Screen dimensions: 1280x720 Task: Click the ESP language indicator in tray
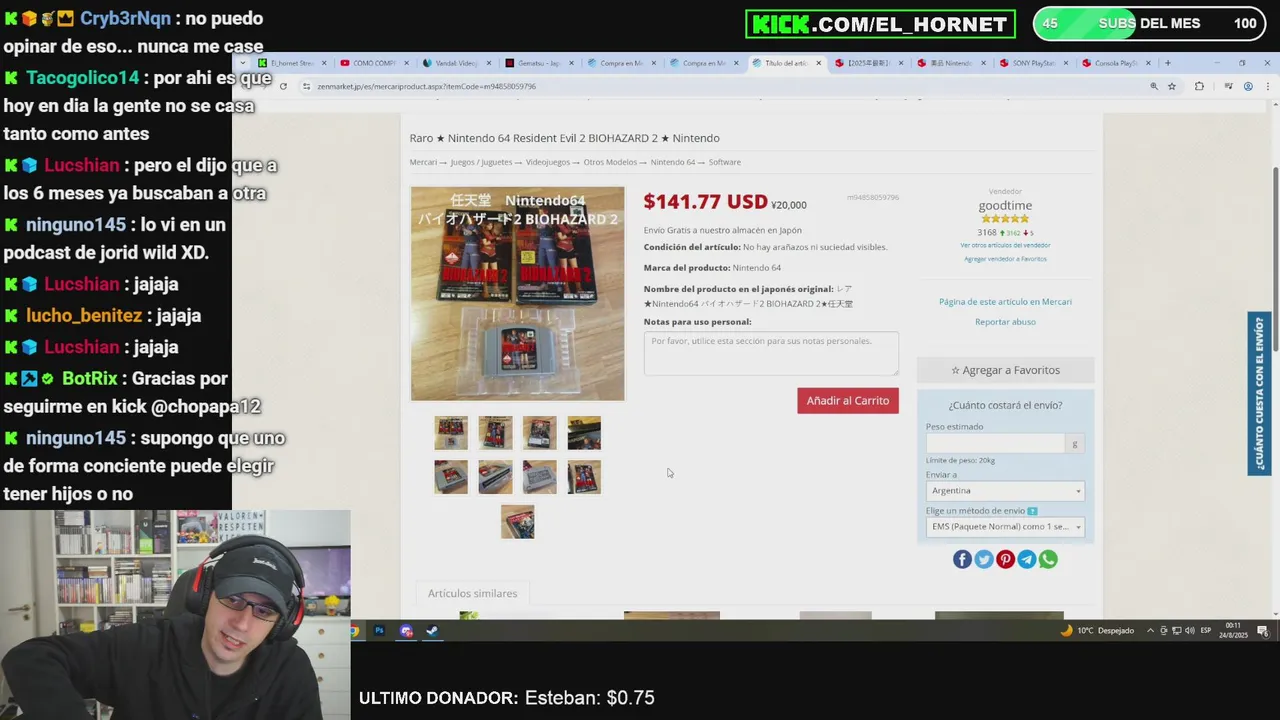1206,631
